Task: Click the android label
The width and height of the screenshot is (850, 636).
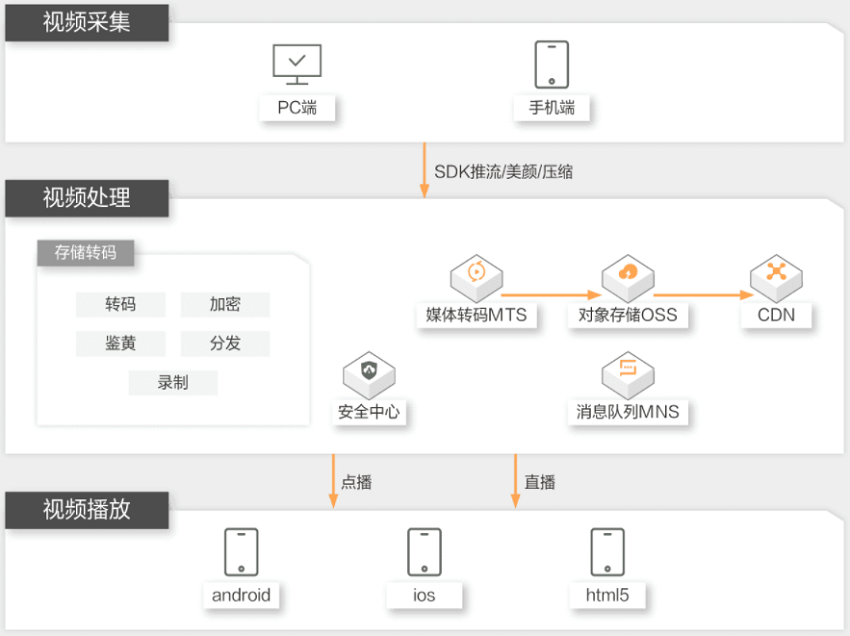Action: [241, 595]
